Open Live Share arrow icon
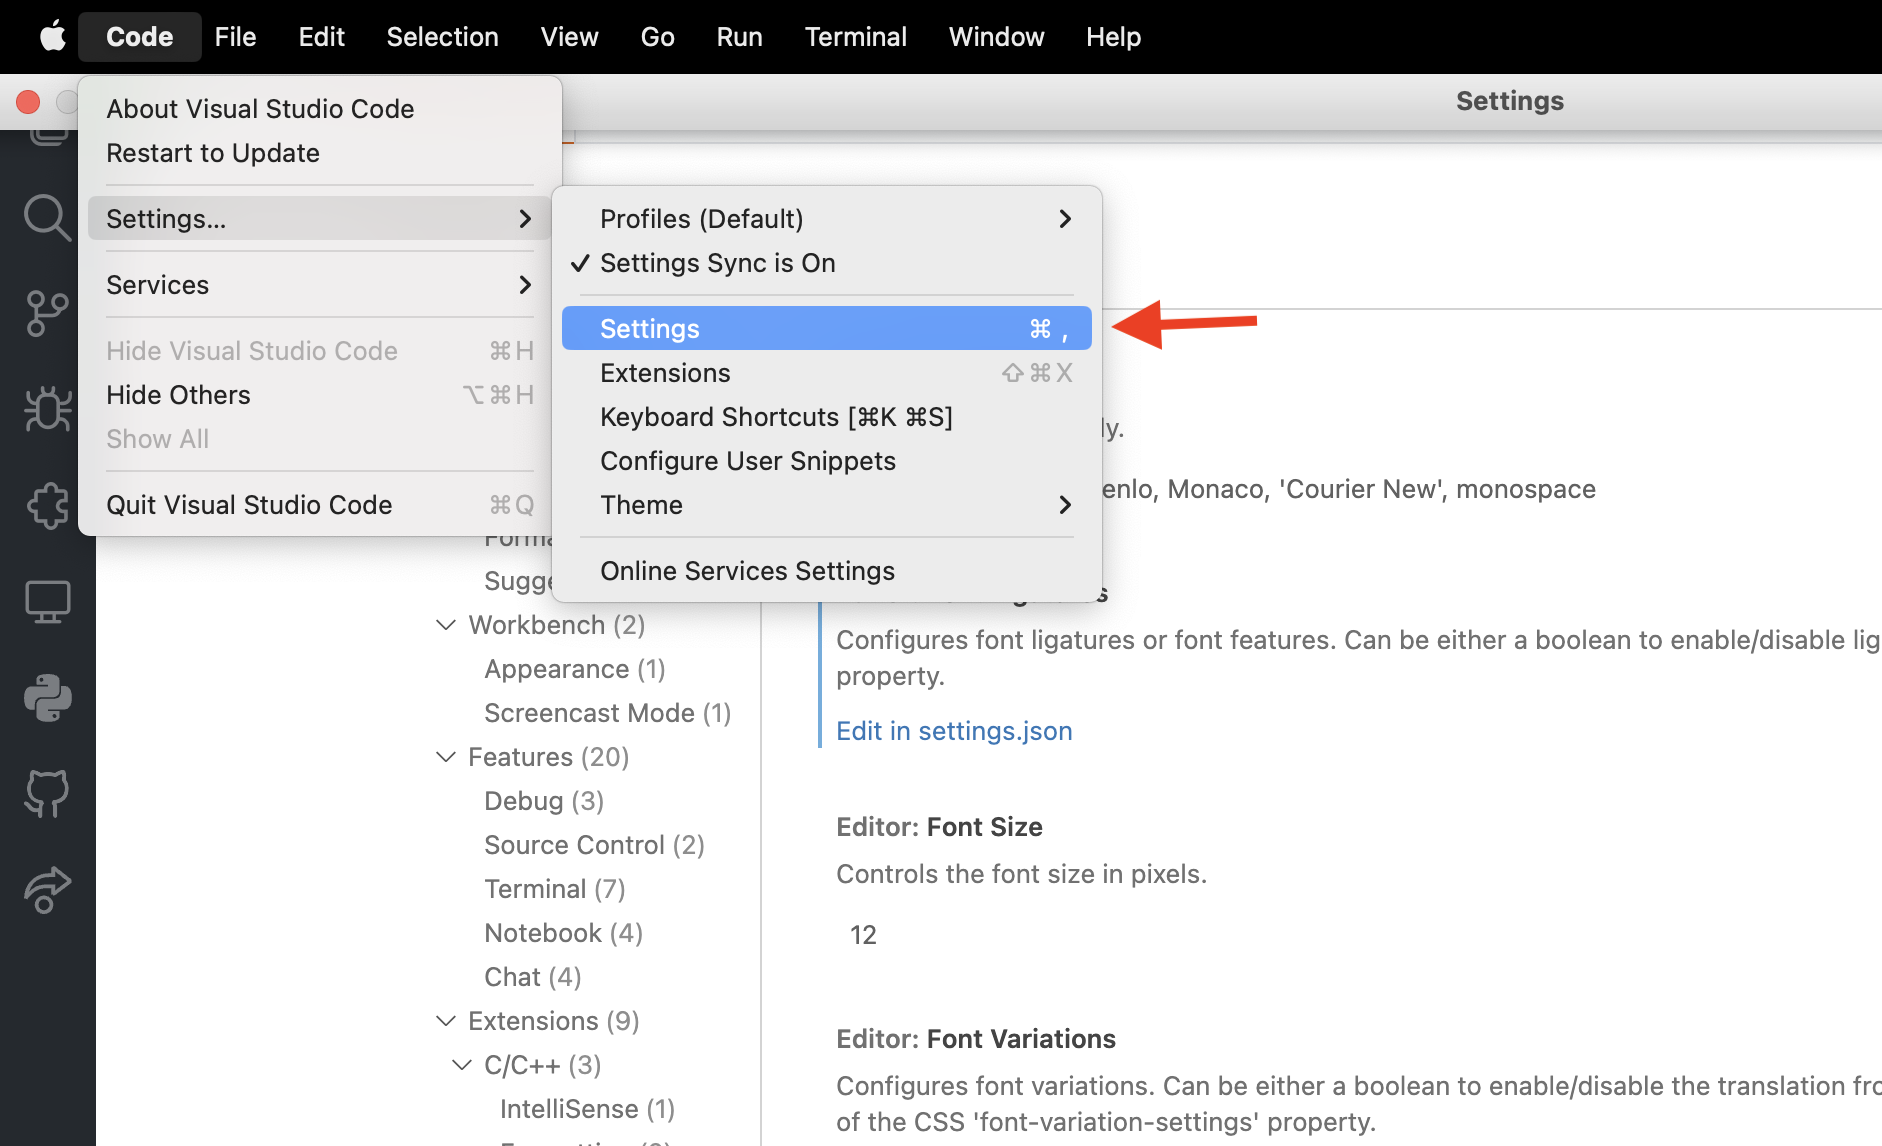 [47, 889]
